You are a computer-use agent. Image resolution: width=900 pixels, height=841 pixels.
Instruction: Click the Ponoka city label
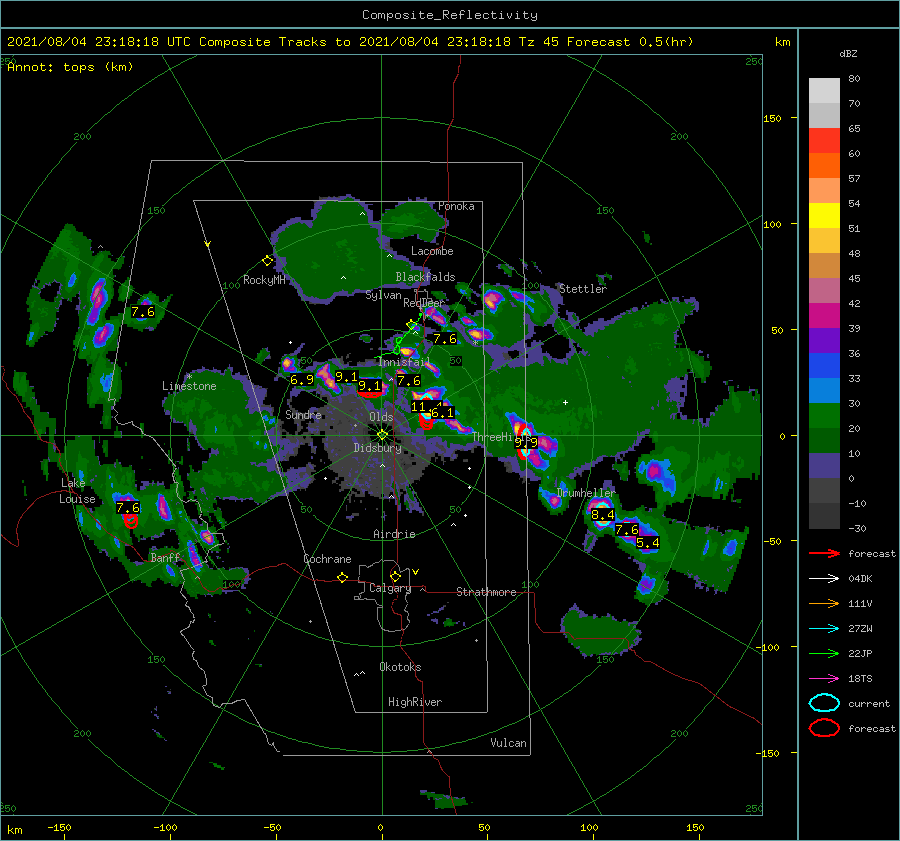pyautogui.click(x=456, y=206)
